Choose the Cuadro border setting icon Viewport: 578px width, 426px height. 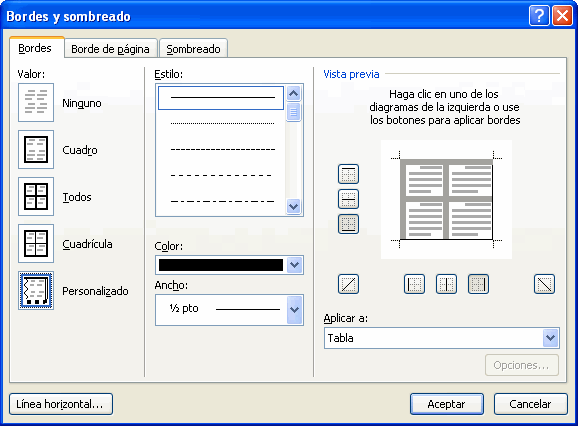(x=36, y=149)
